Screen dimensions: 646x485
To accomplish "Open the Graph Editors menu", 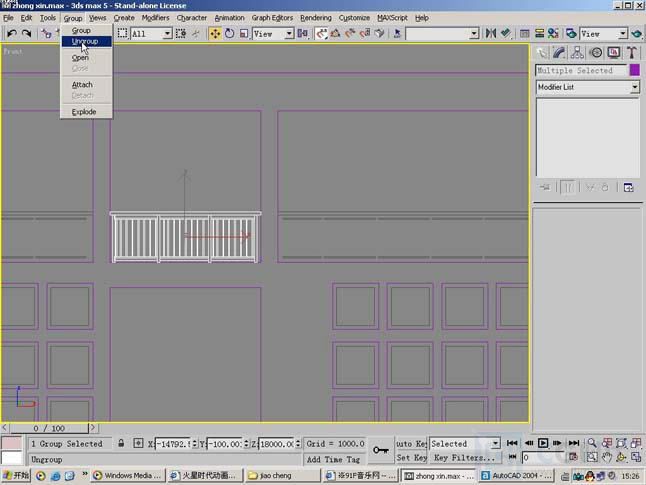I will click(272, 18).
